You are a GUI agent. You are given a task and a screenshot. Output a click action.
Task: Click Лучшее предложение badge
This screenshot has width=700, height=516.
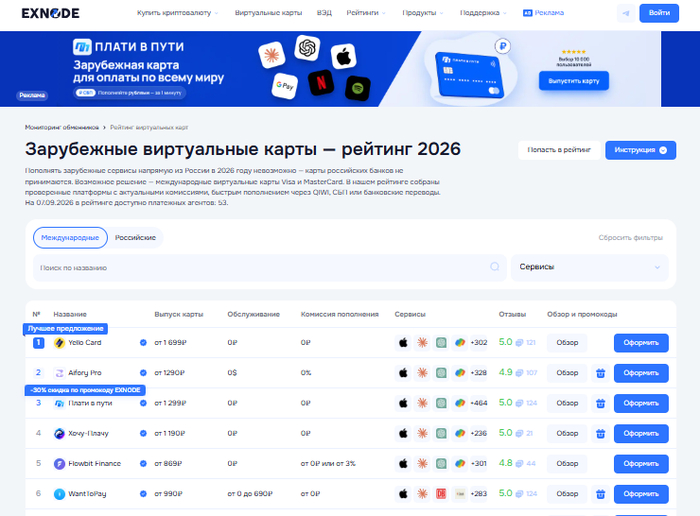pyautogui.click(x=65, y=329)
